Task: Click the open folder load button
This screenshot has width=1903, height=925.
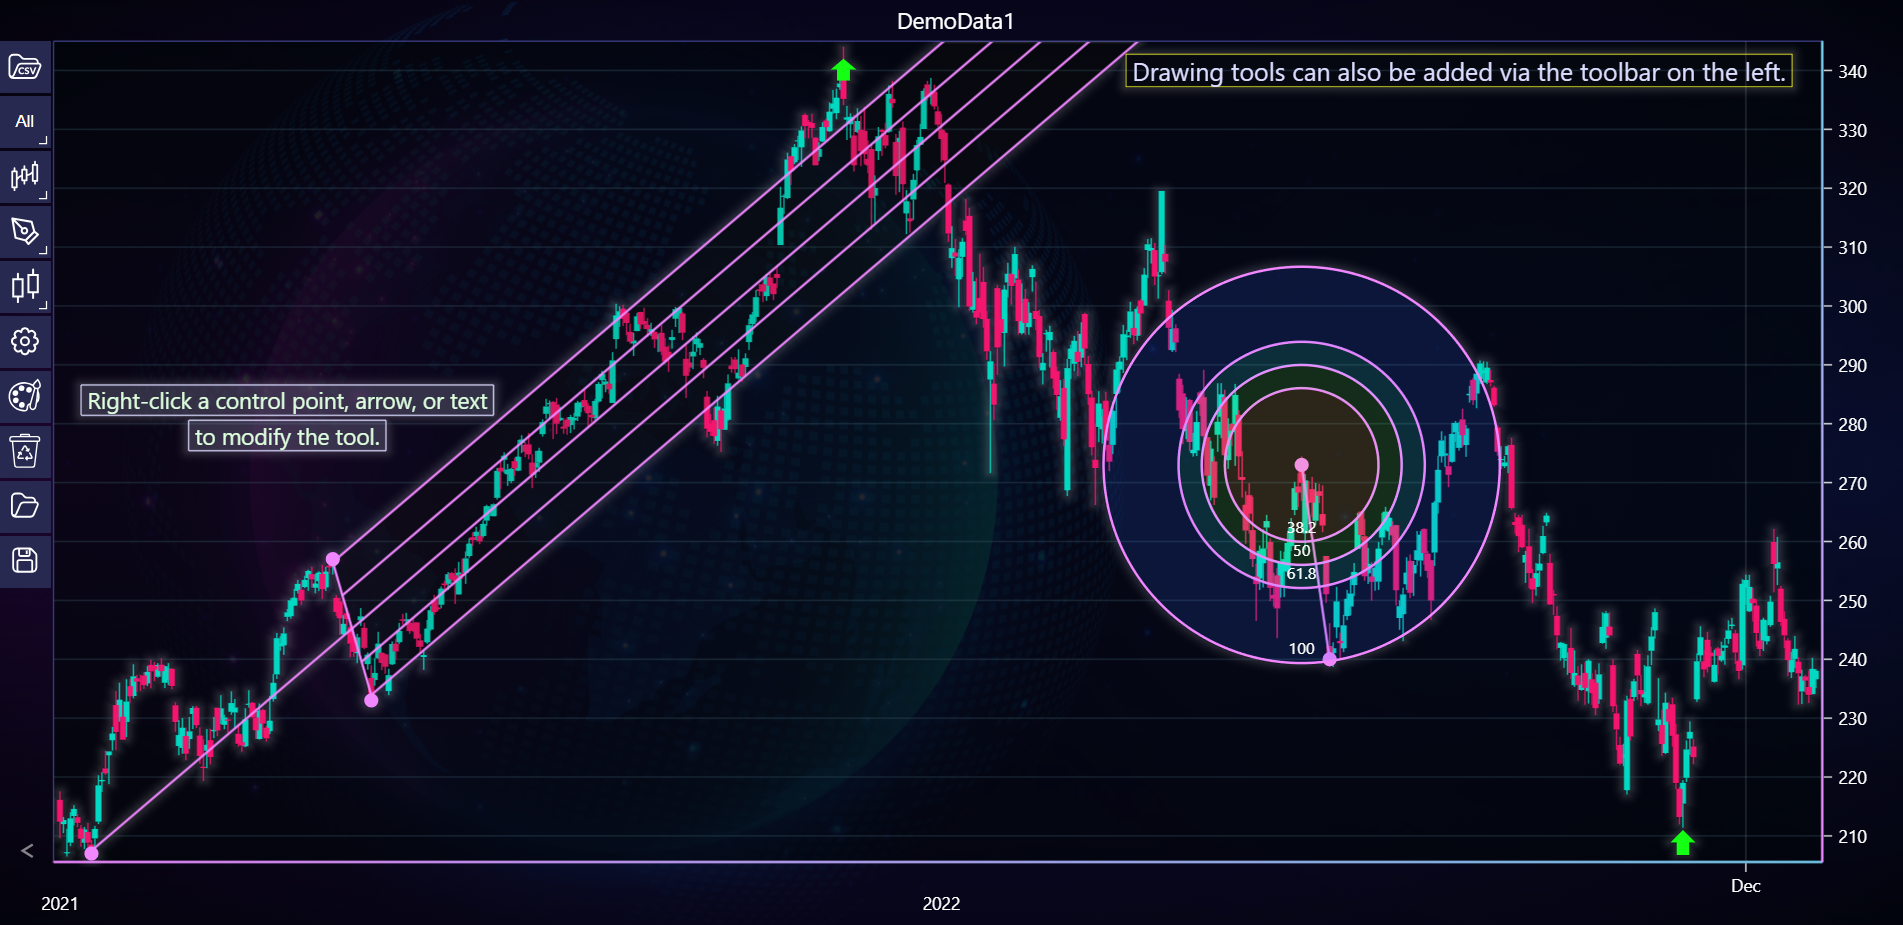Action: pyautogui.click(x=25, y=505)
